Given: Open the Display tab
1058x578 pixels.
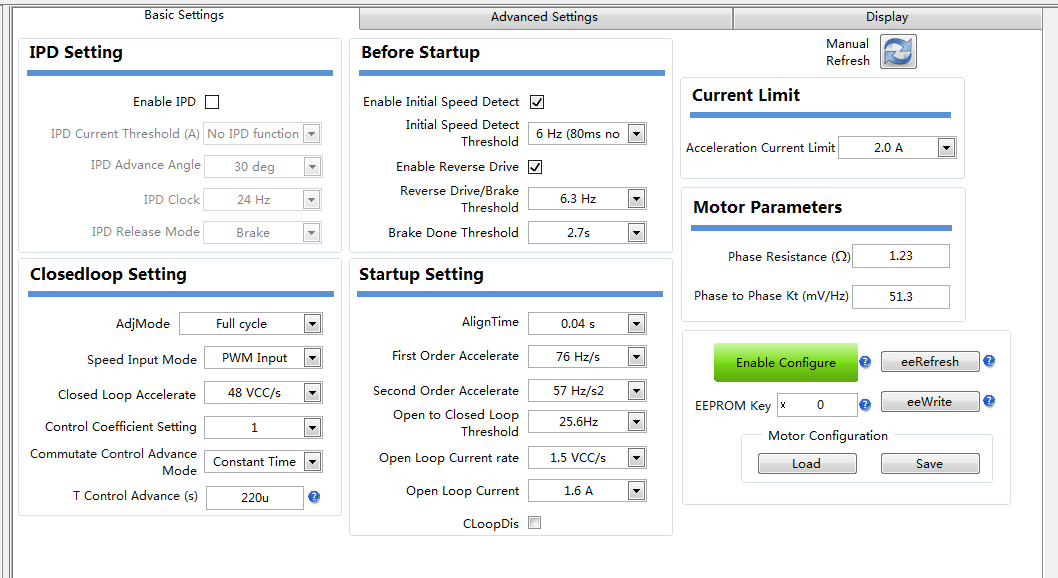Looking at the screenshot, I should [x=887, y=17].
